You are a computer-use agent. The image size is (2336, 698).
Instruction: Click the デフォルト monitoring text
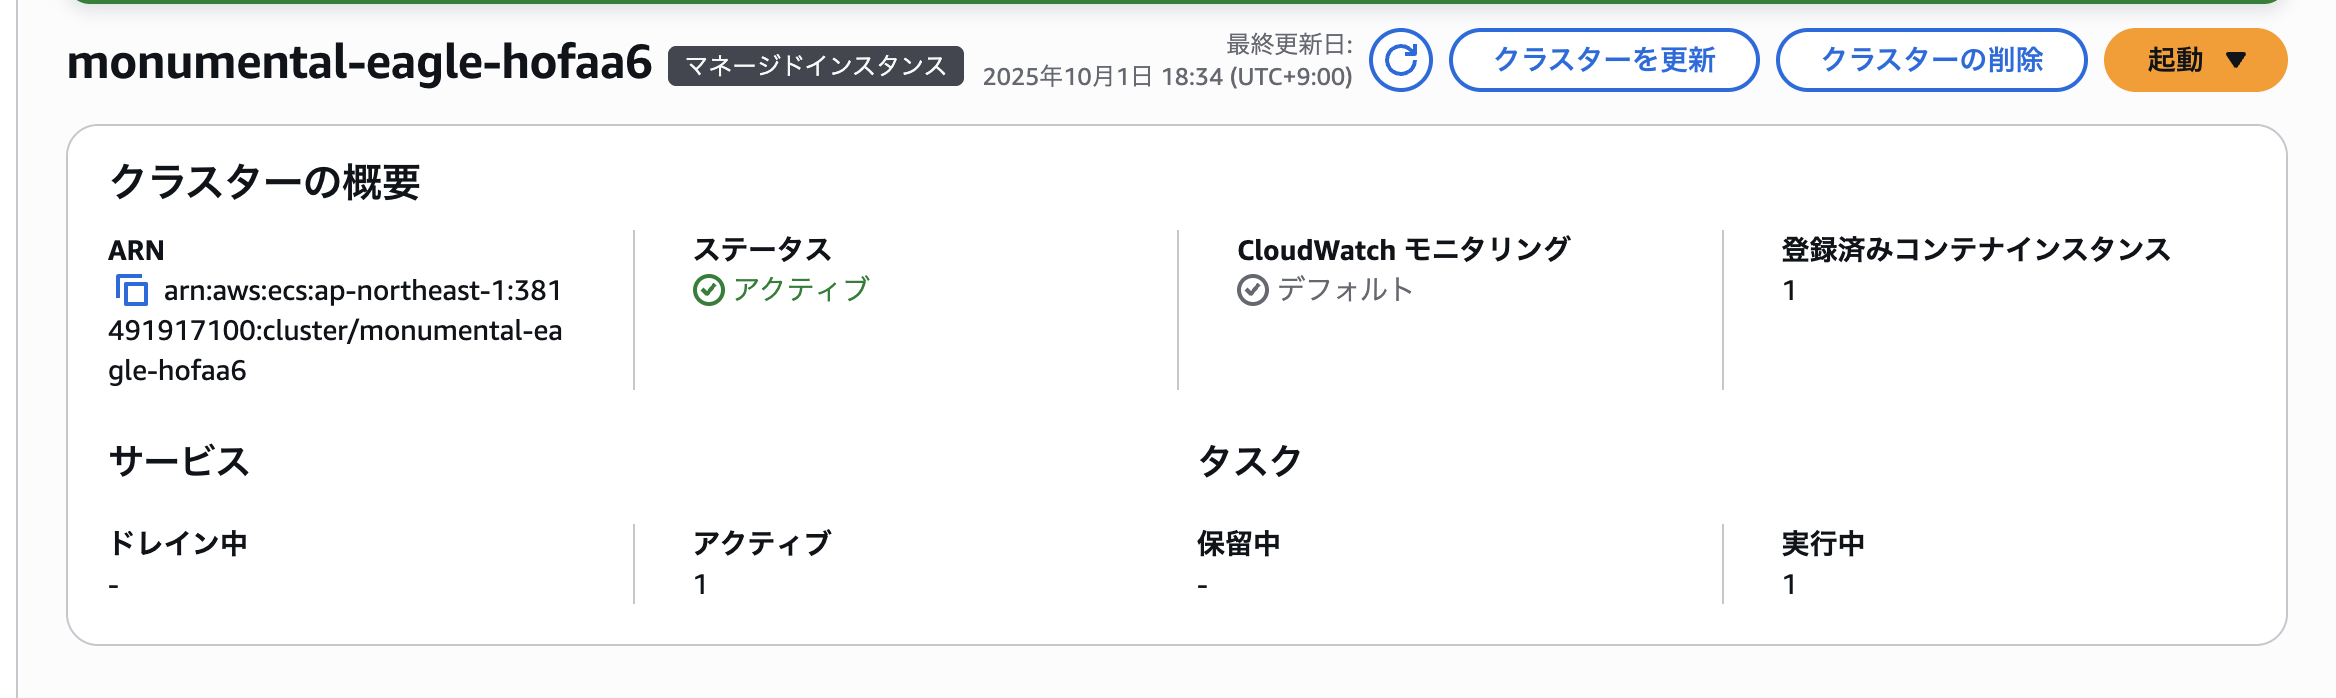[1345, 290]
